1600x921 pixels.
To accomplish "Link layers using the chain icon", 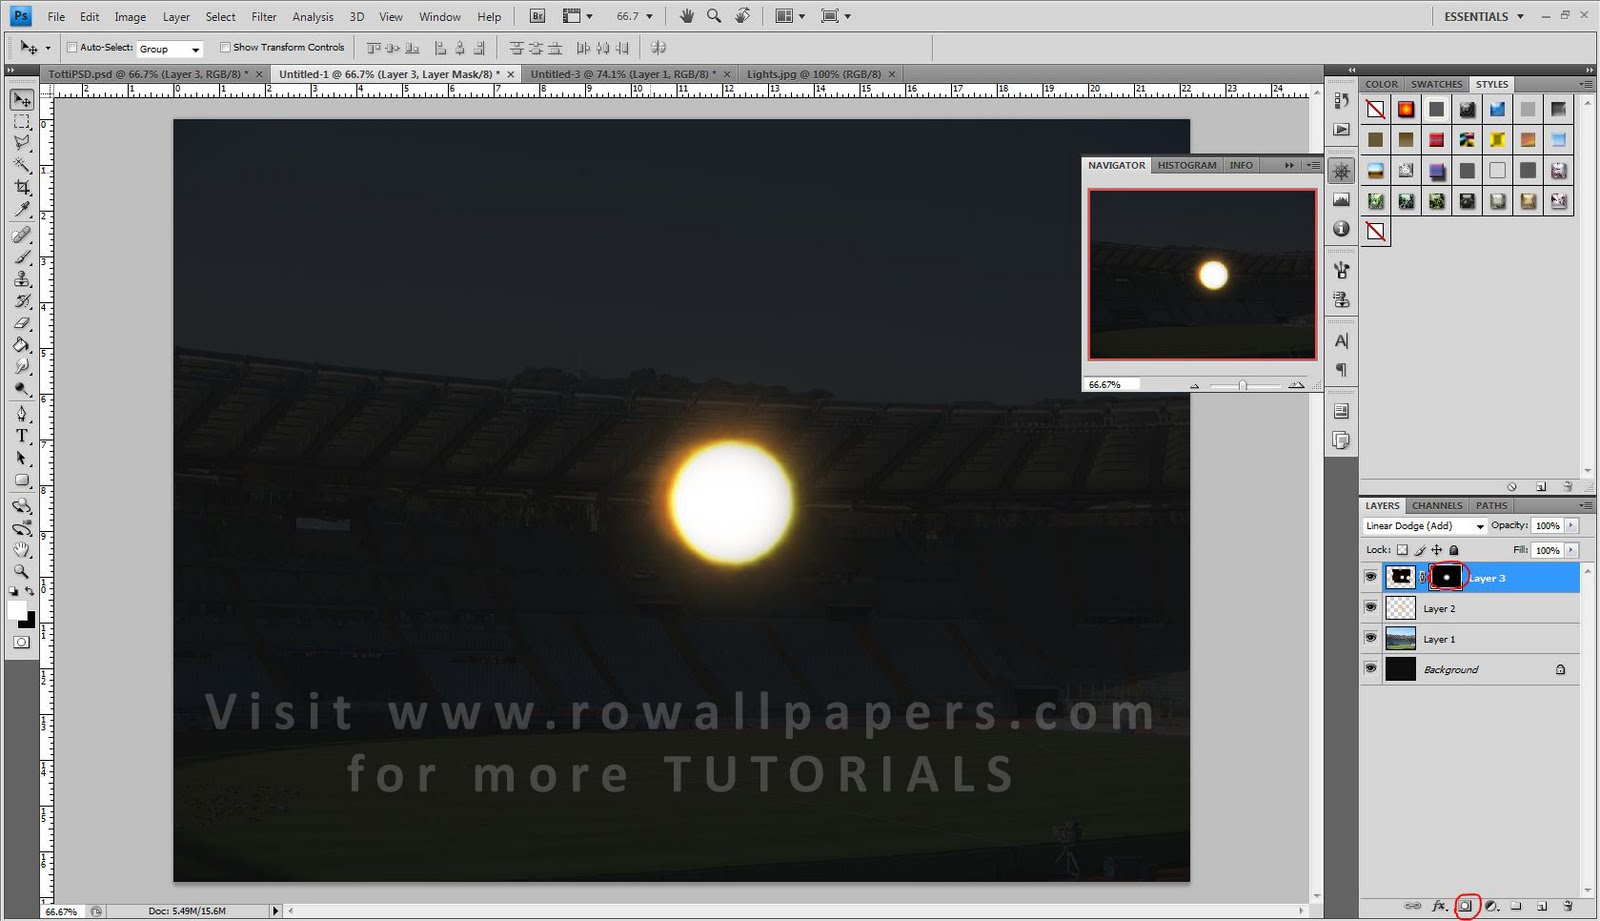I will (x=1413, y=906).
